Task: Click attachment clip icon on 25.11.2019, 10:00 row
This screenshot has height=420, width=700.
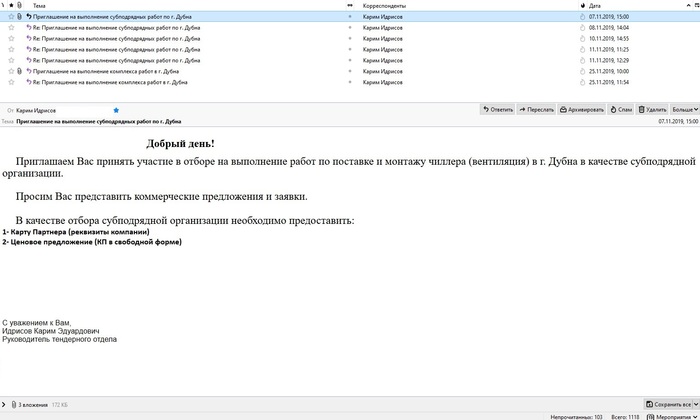Action: point(19,71)
